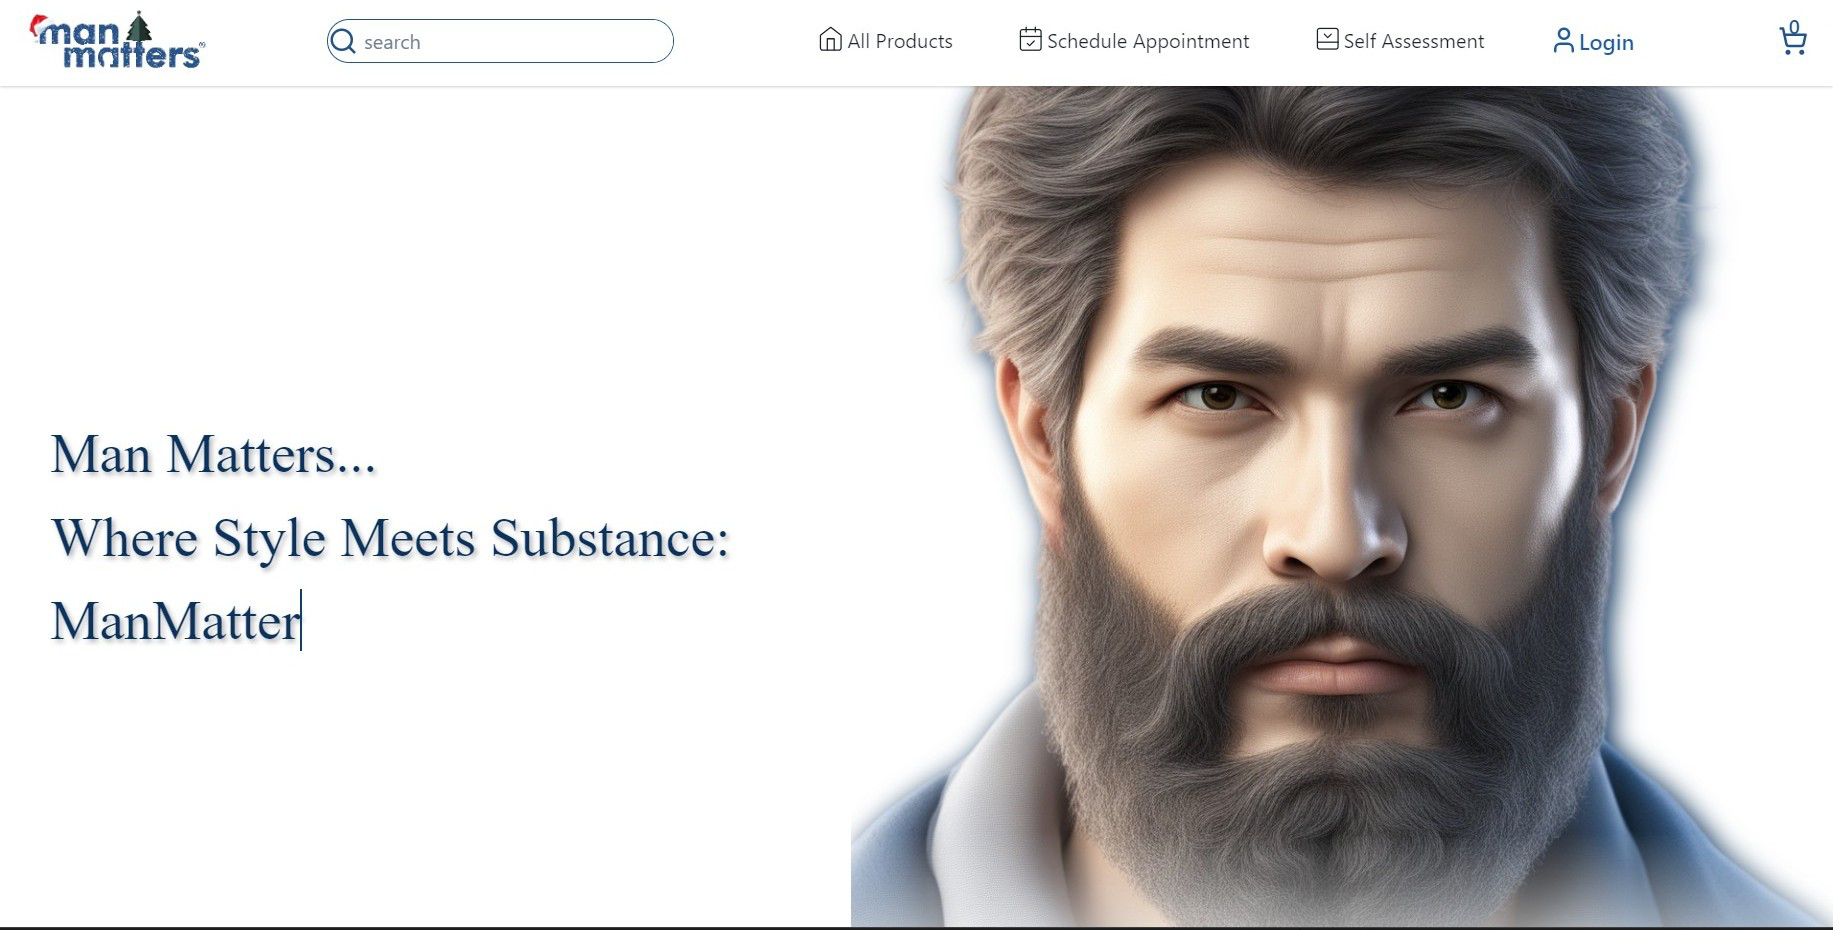Click the "Man Matters..." headline text
The image size is (1833, 930).
[x=213, y=454]
